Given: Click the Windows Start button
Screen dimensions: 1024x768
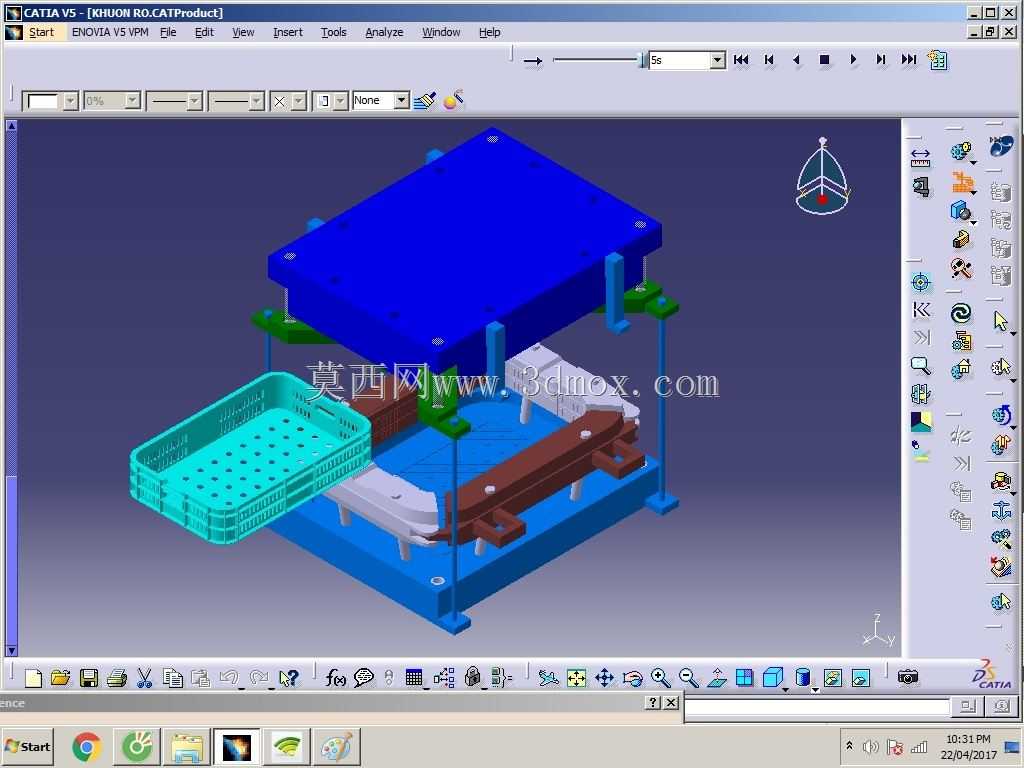Looking at the screenshot, I should coord(27,746).
